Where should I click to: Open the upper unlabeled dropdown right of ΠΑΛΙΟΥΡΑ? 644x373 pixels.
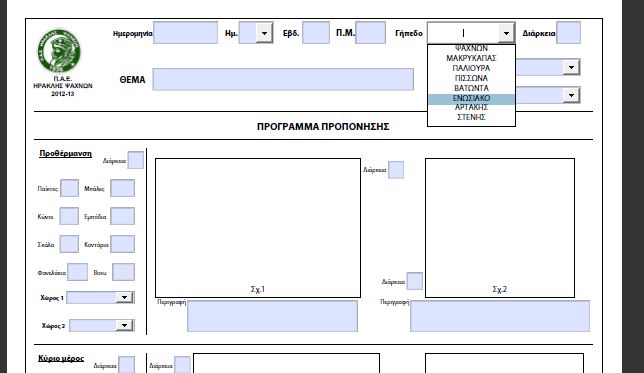[x=571, y=67]
